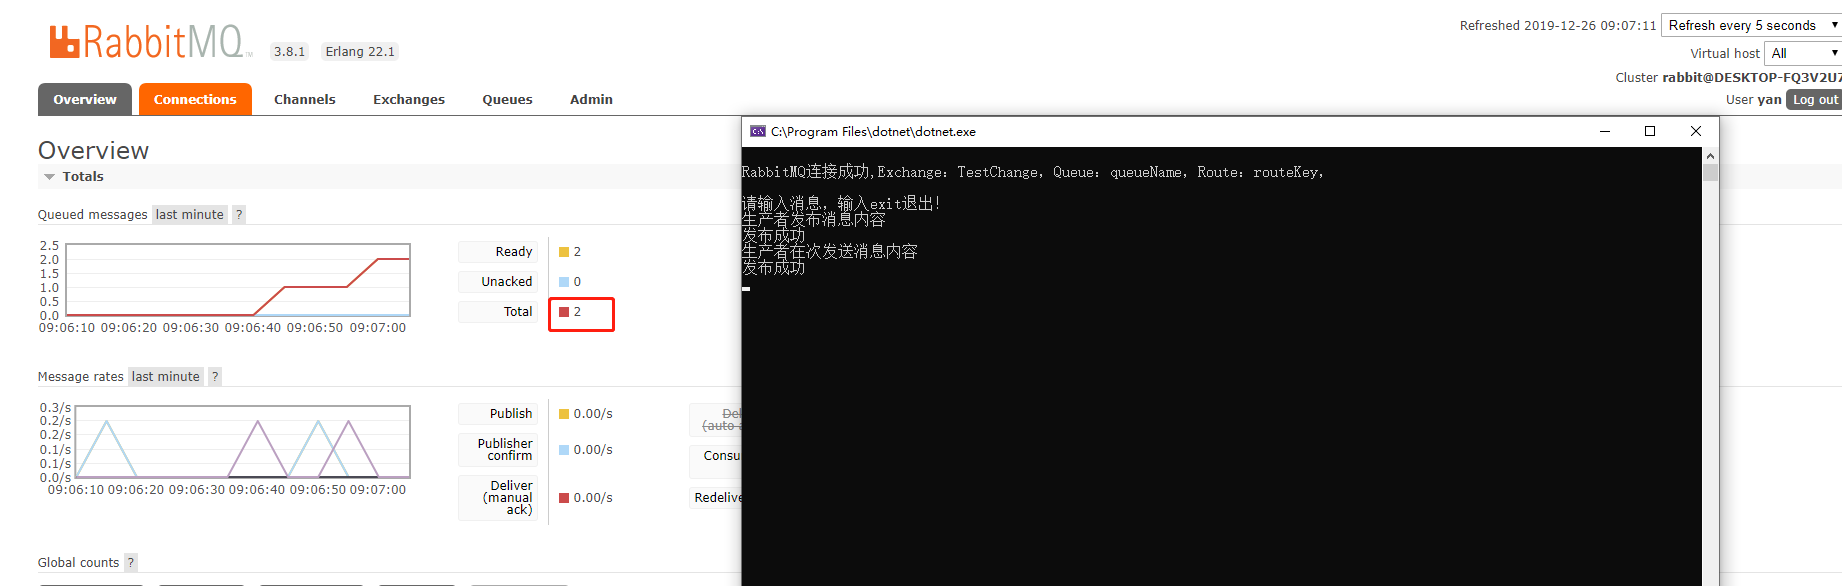
Task: Open help for Global counts
Action: tap(131, 562)
